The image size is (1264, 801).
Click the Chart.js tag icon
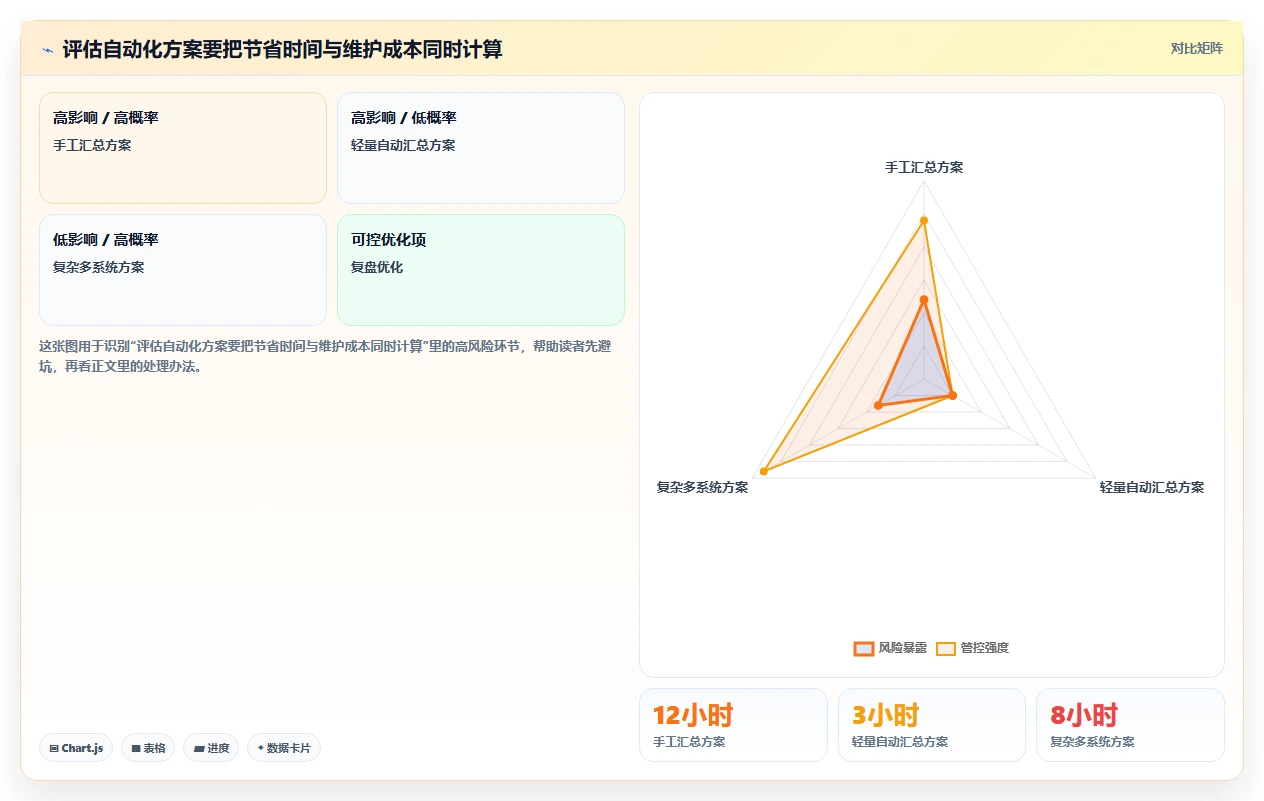pyautogui.click(x=53, y=748)
